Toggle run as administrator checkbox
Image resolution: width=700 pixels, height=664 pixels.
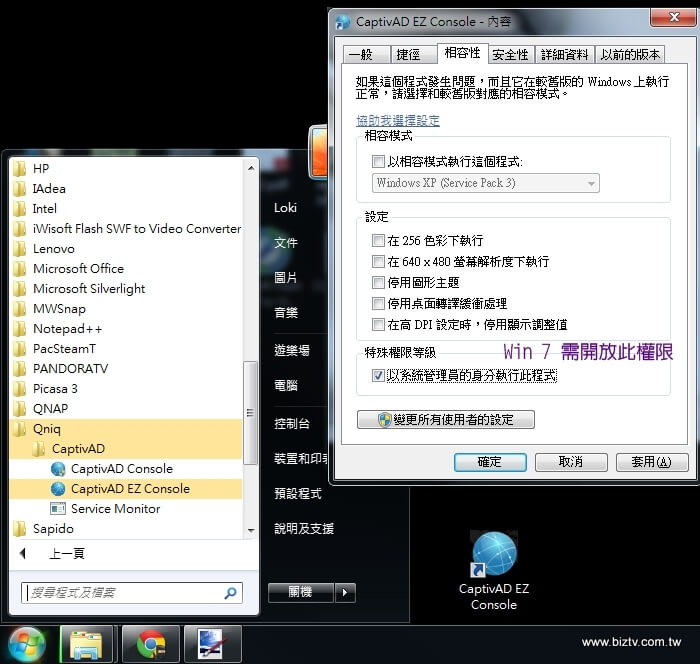[x=378, y=376]
